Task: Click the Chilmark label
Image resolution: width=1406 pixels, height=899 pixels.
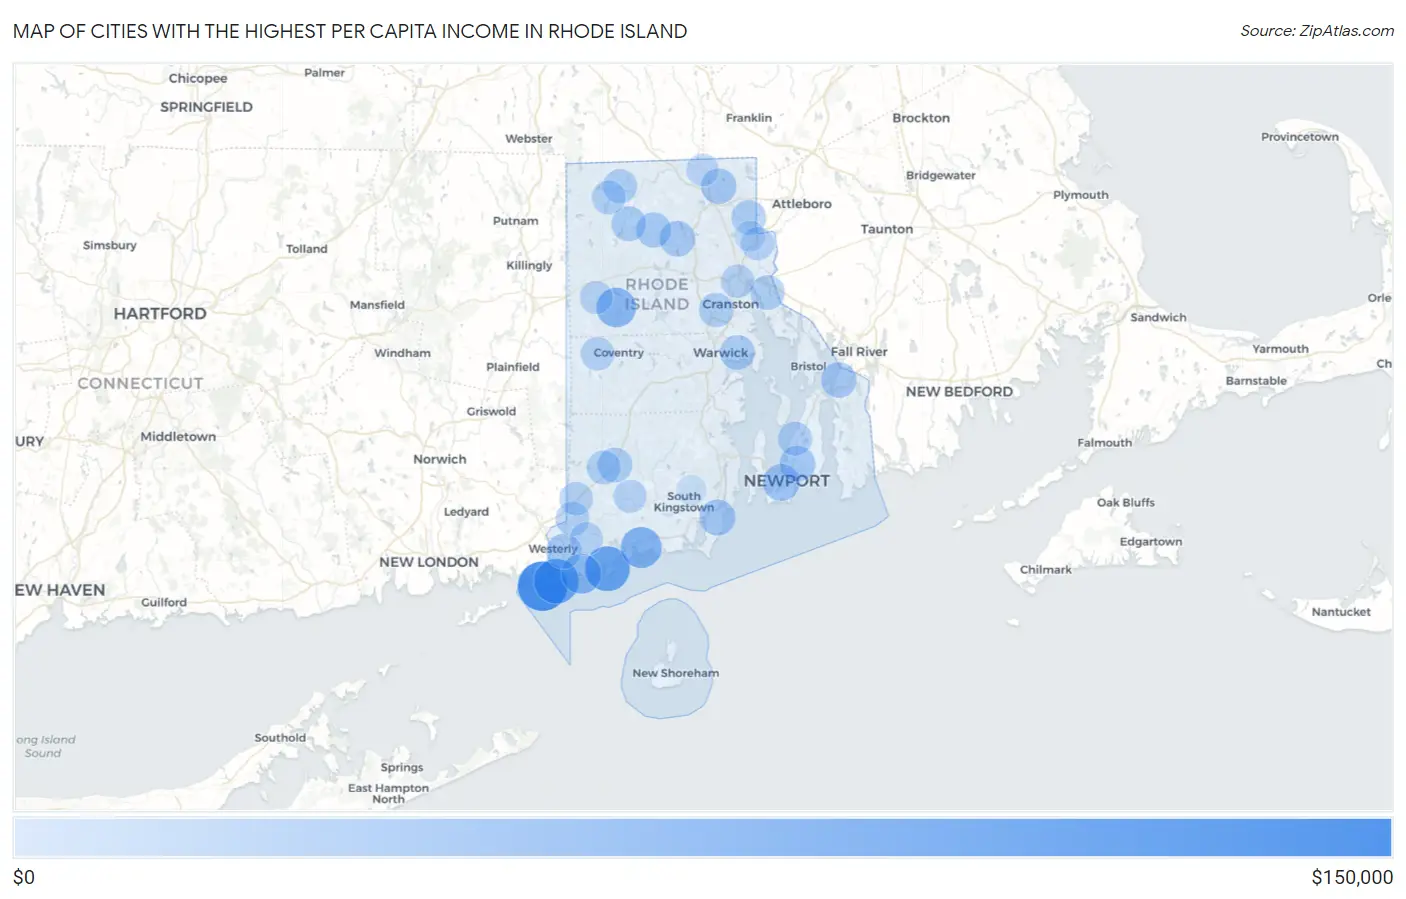Action: 1045,570
